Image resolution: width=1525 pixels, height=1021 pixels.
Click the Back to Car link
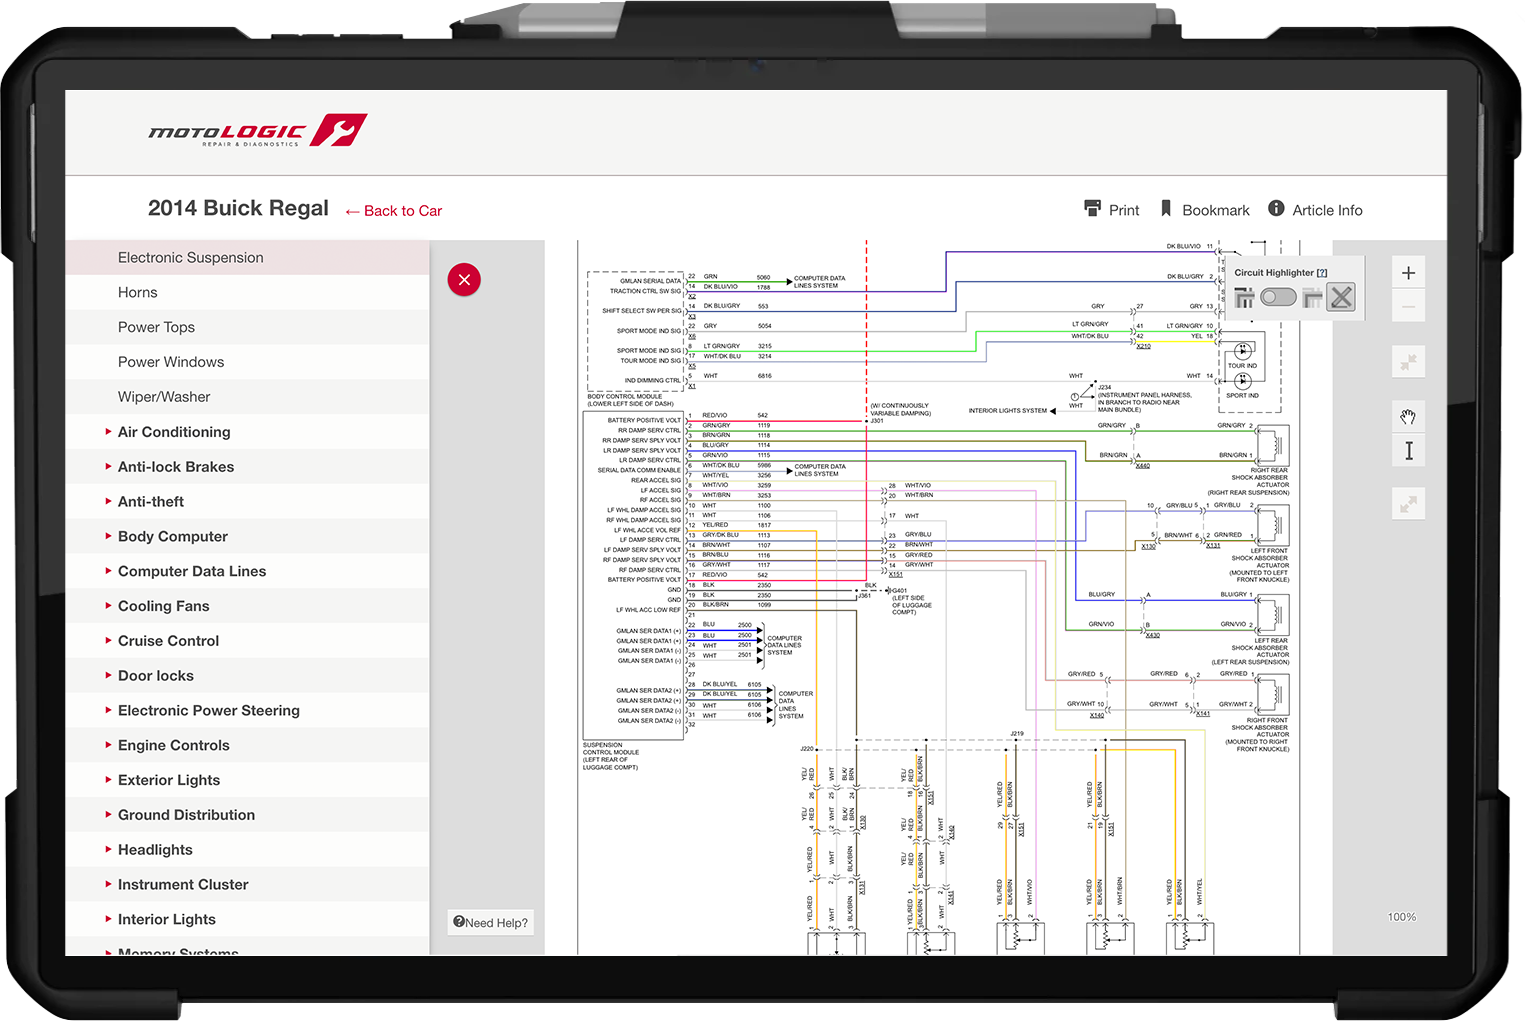click(393, 211)
